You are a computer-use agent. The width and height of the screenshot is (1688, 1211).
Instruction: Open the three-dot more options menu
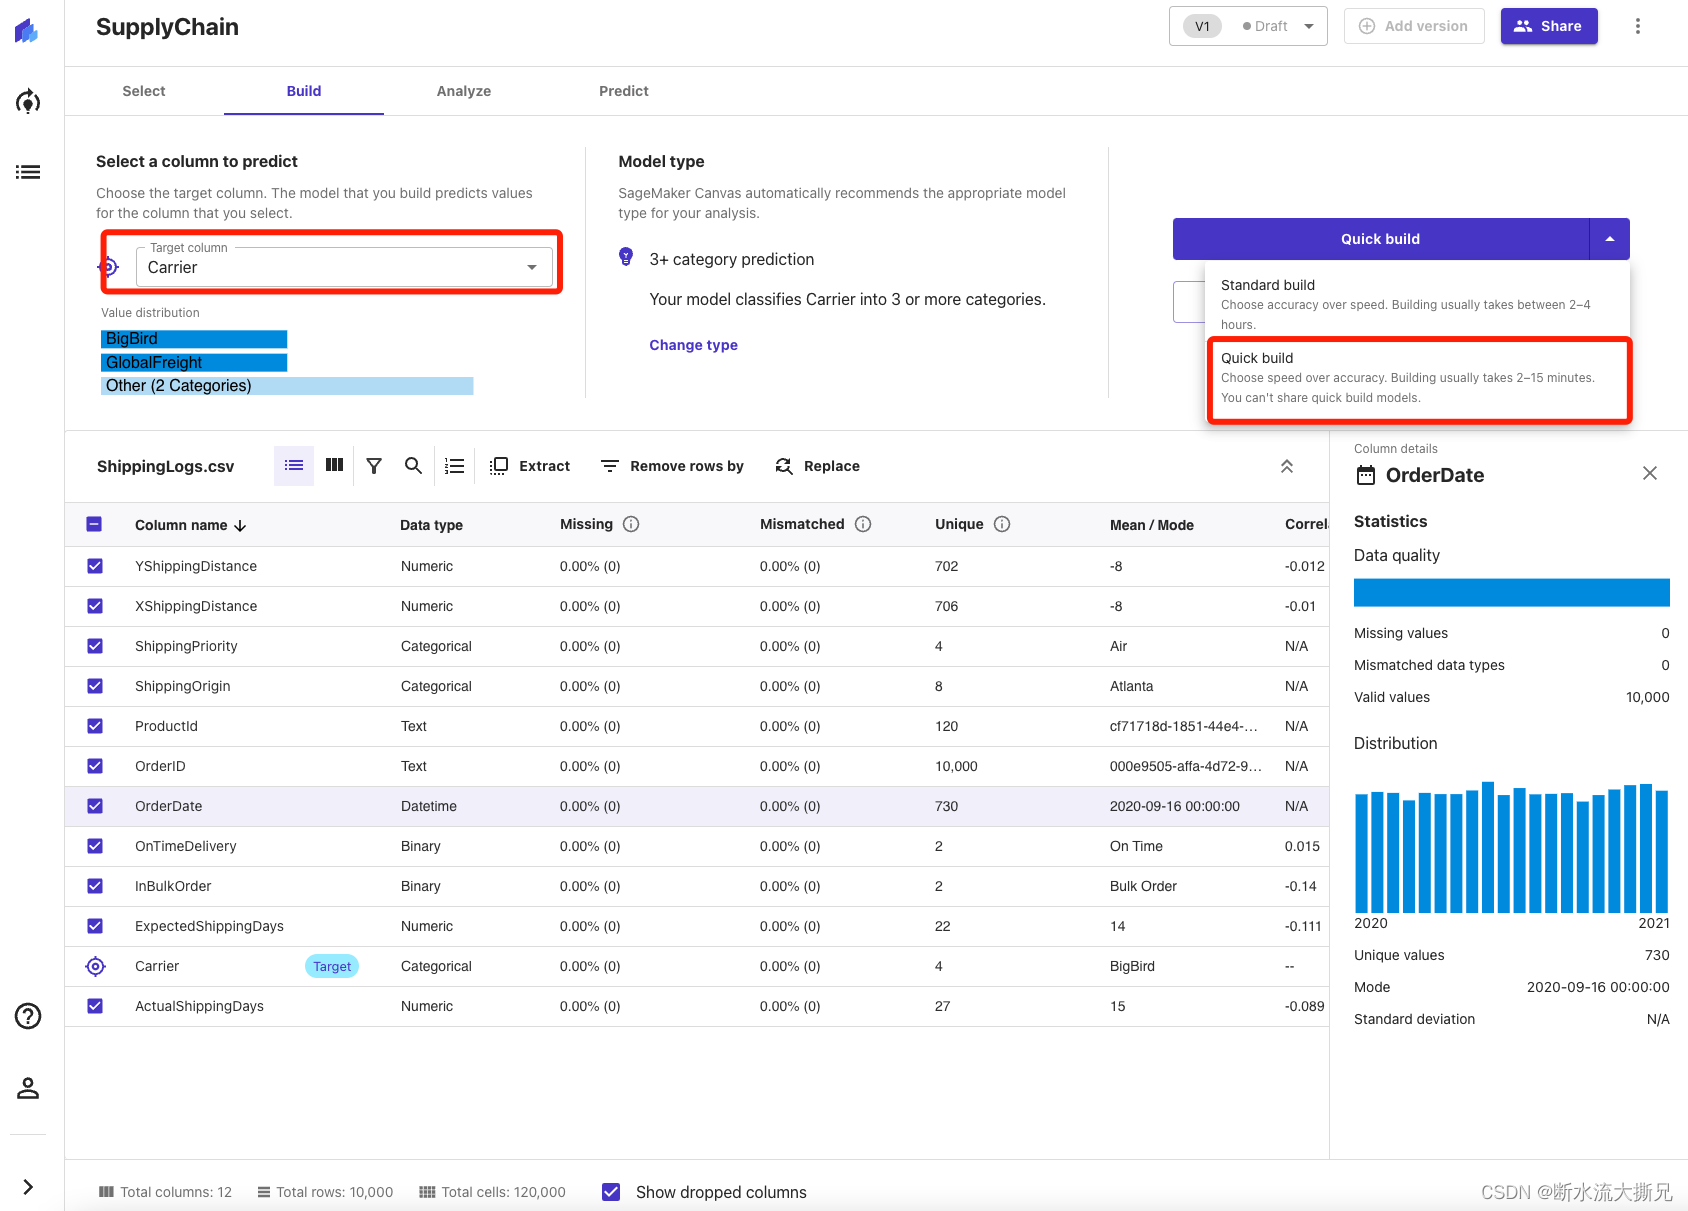pos(1637,26)
